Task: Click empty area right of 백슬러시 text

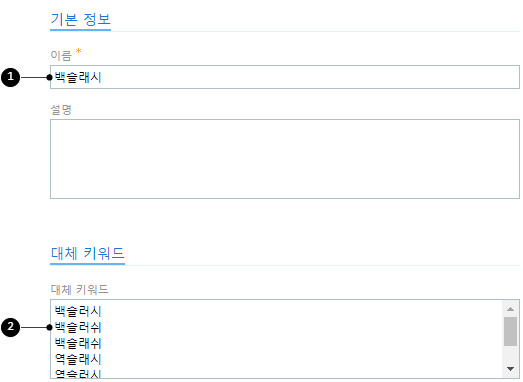Action: (x=300, y=311)
